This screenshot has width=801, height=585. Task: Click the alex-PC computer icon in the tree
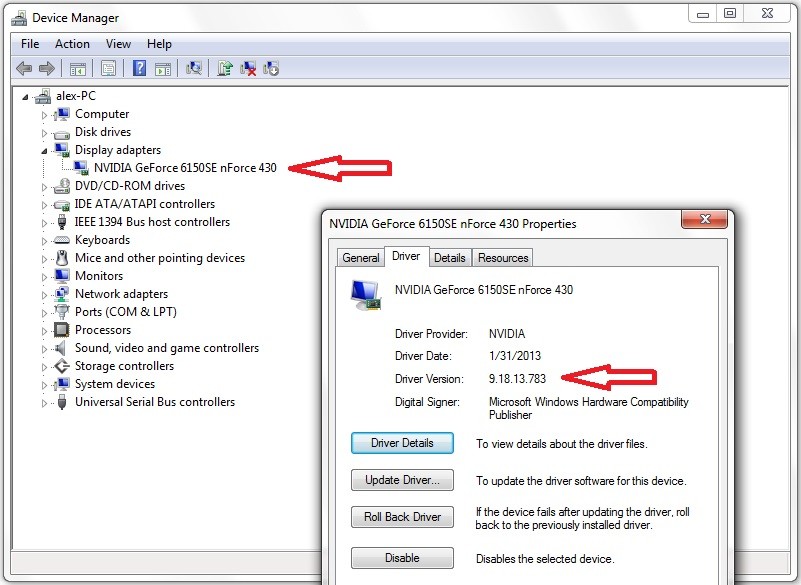pos(43,96)
